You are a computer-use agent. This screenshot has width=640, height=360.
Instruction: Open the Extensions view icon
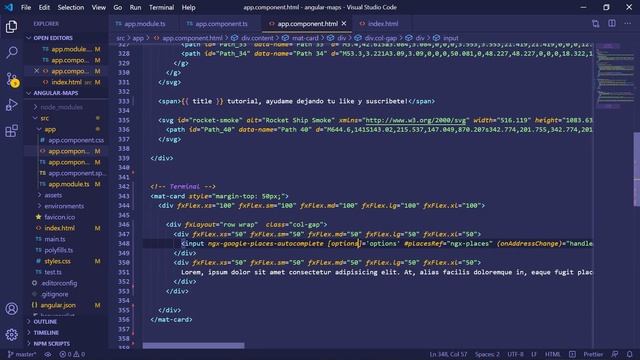[11, 131]
